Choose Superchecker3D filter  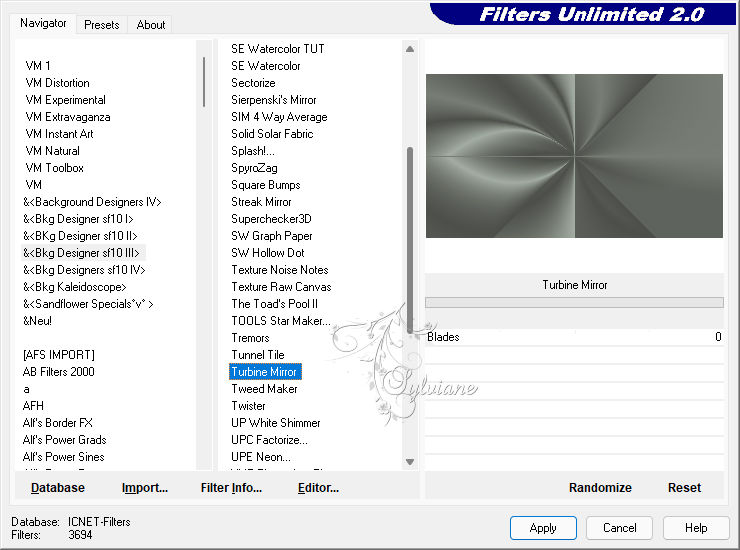[x=271, y=219]
